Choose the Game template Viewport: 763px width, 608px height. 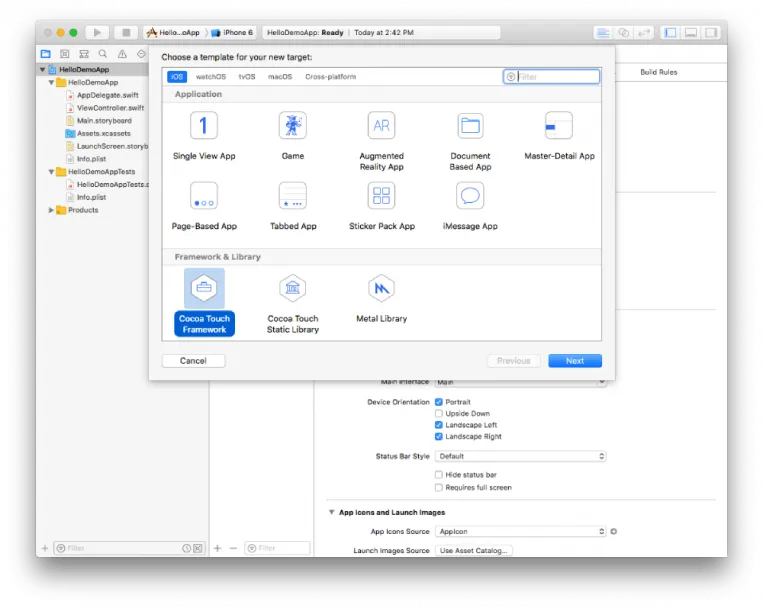click(292, 135)
